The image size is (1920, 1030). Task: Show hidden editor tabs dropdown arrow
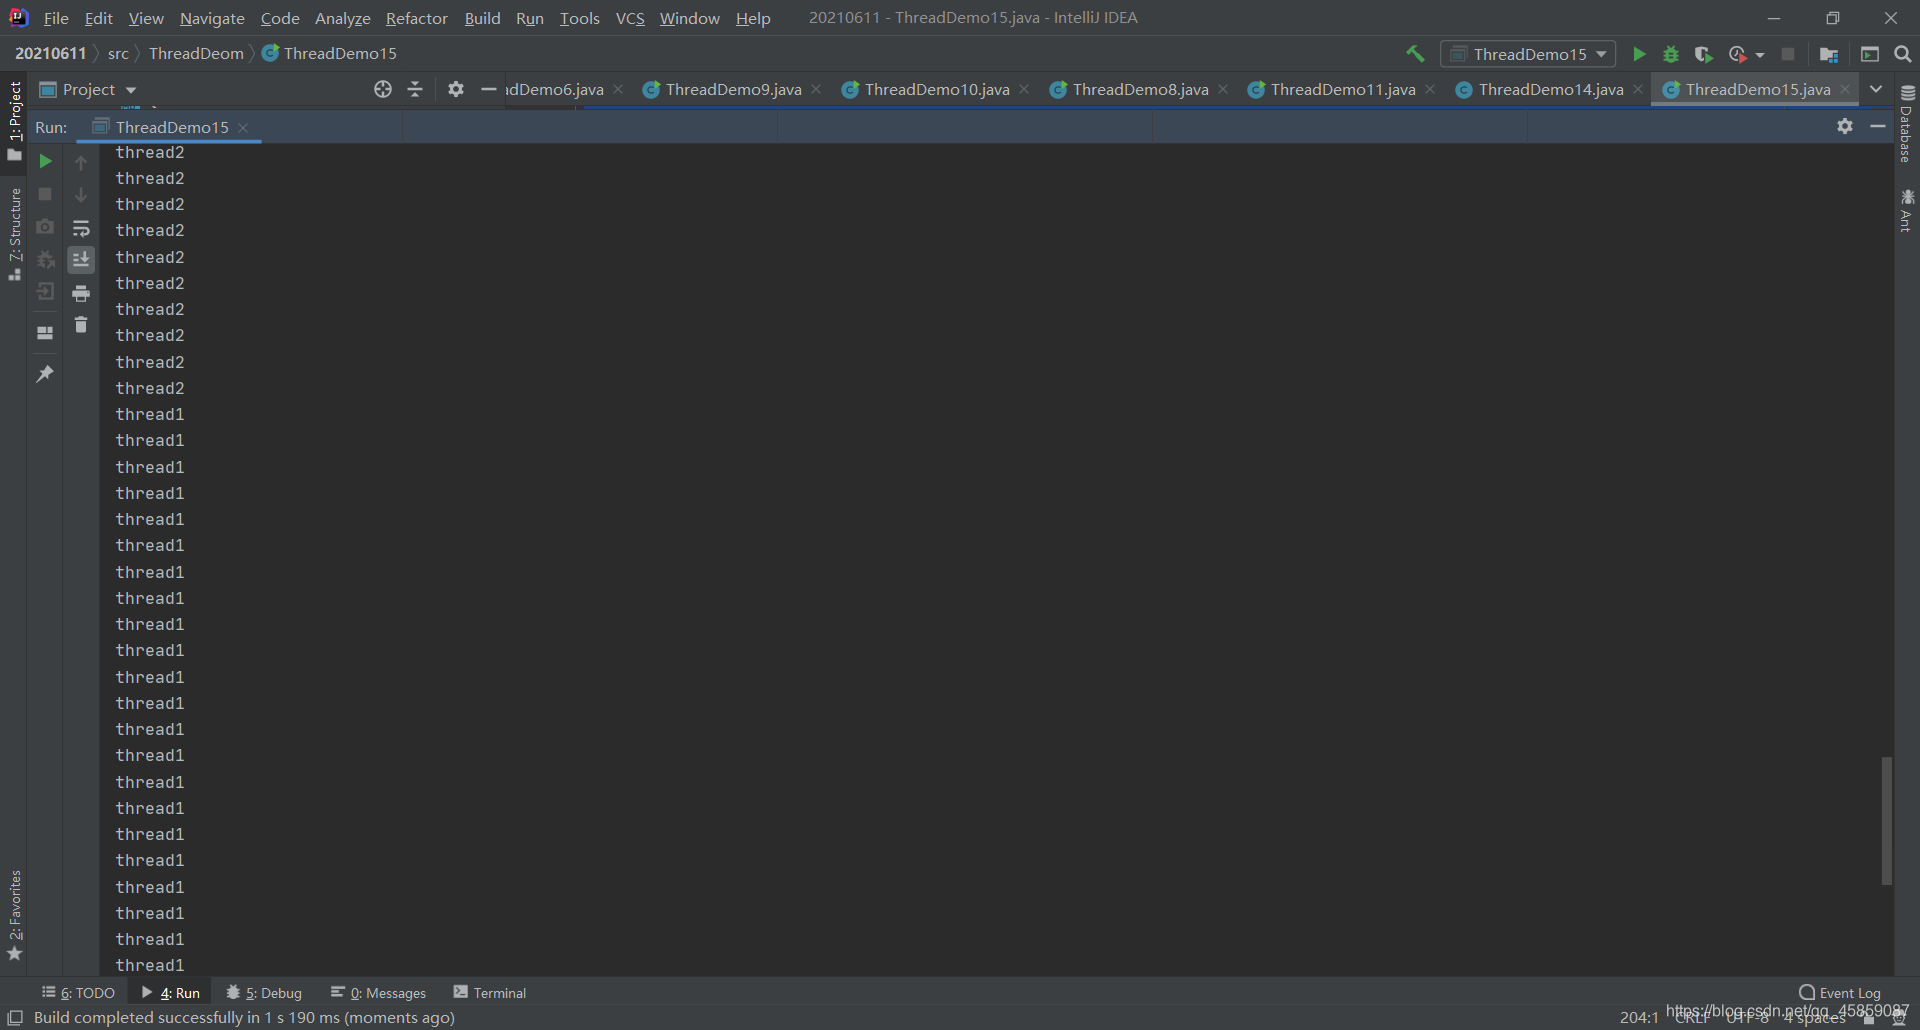coord(1876,89)
